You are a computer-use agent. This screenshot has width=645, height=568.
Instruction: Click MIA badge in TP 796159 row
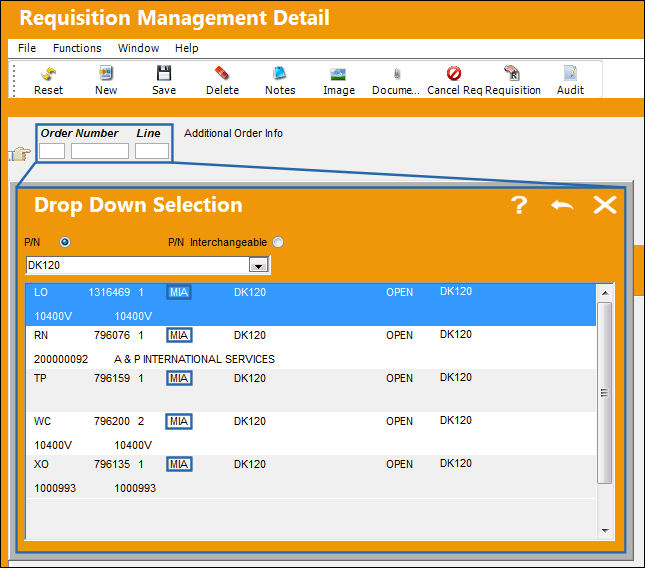pyautogui.click(x=179, y=378)
